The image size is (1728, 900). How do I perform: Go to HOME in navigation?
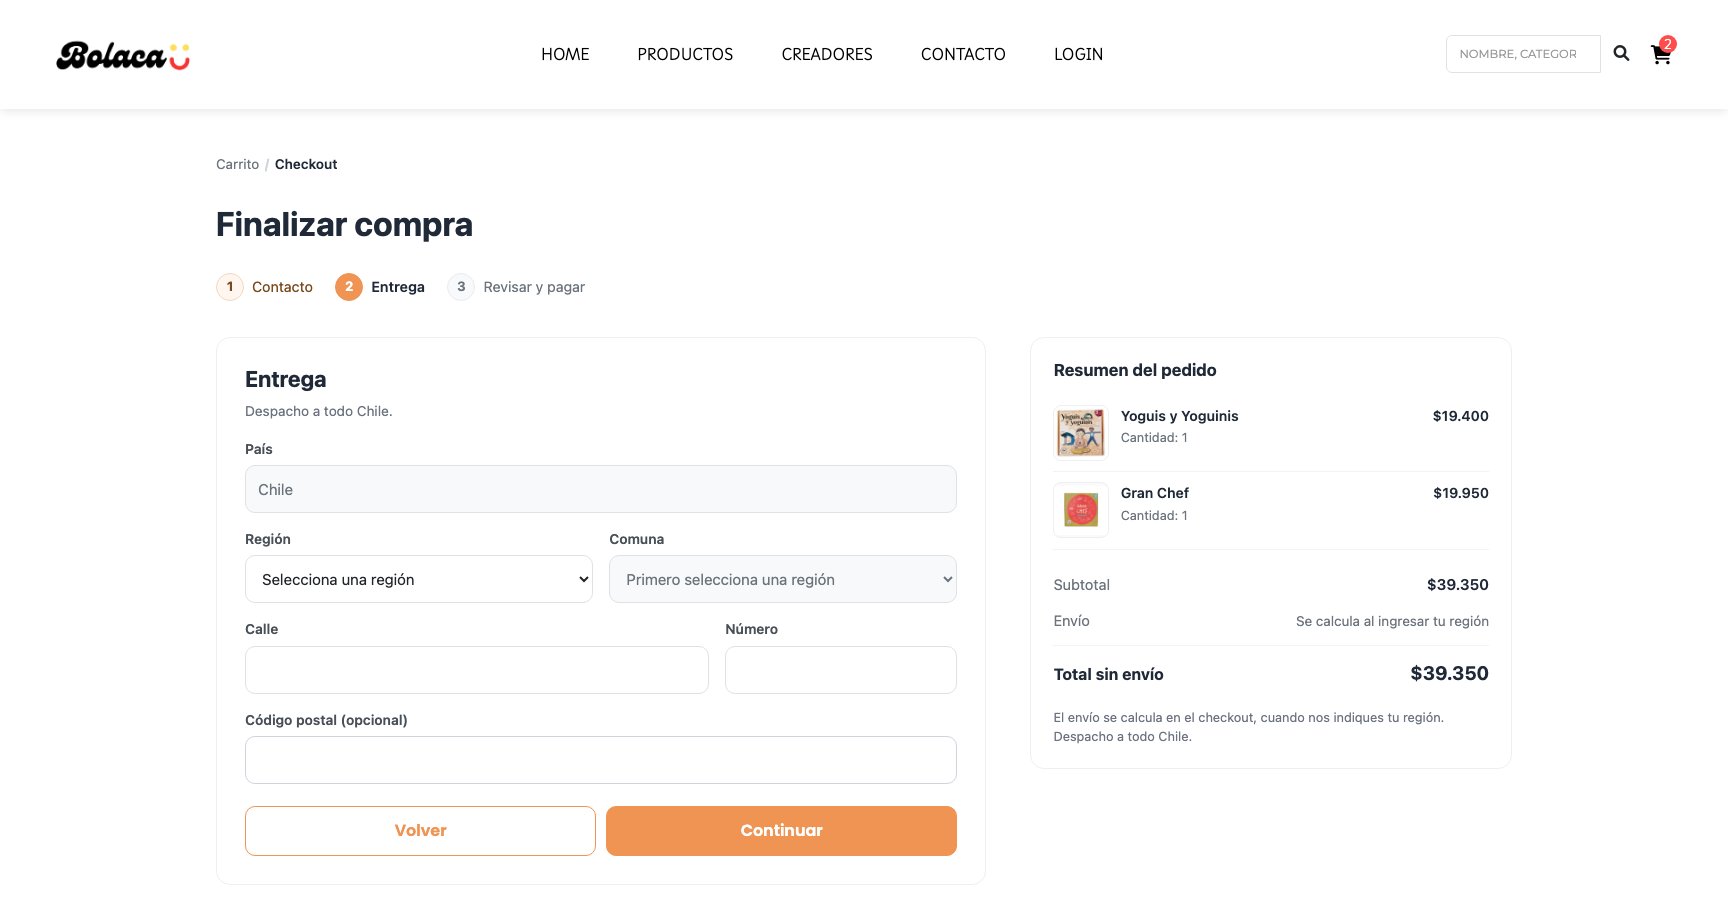[565, 54]
